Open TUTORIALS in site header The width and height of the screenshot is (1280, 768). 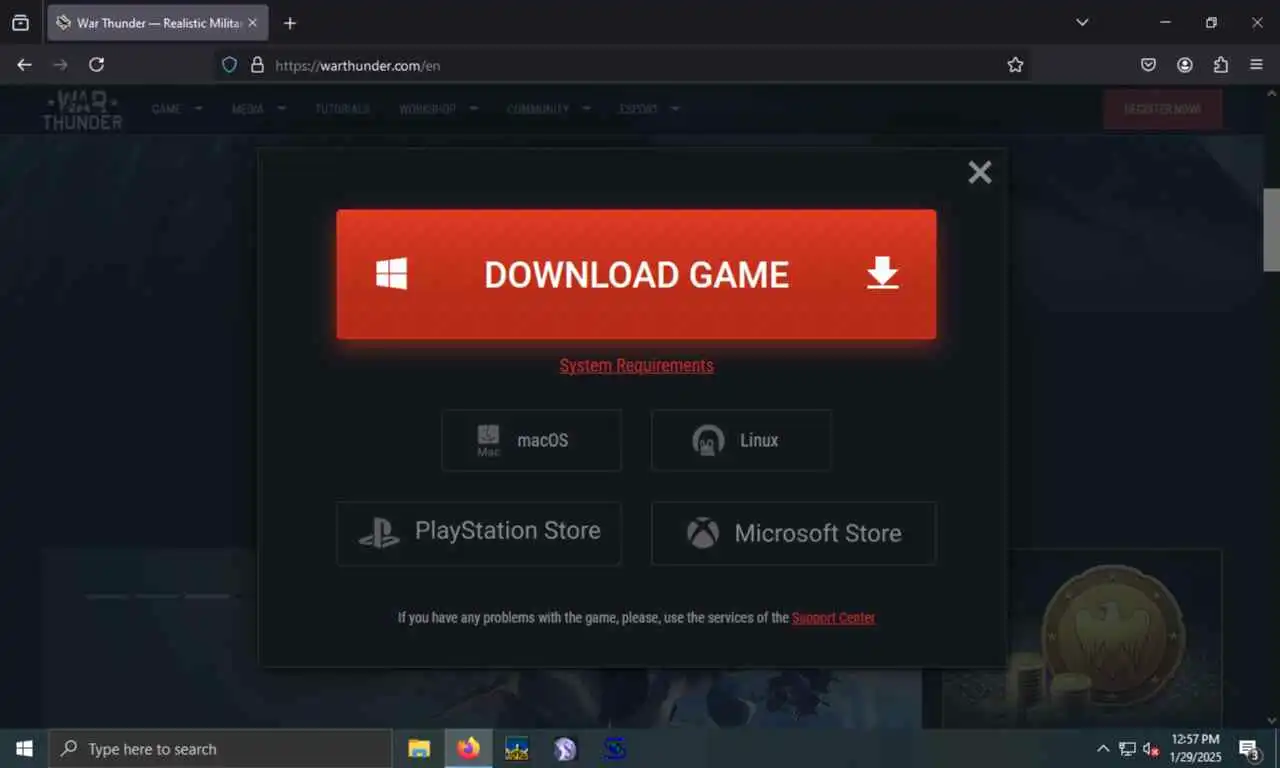coord(342,109)
